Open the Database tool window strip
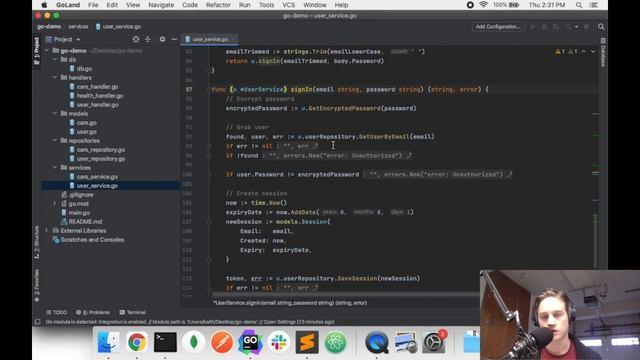This screenshot has height=360, width=640. pos(603,53)
